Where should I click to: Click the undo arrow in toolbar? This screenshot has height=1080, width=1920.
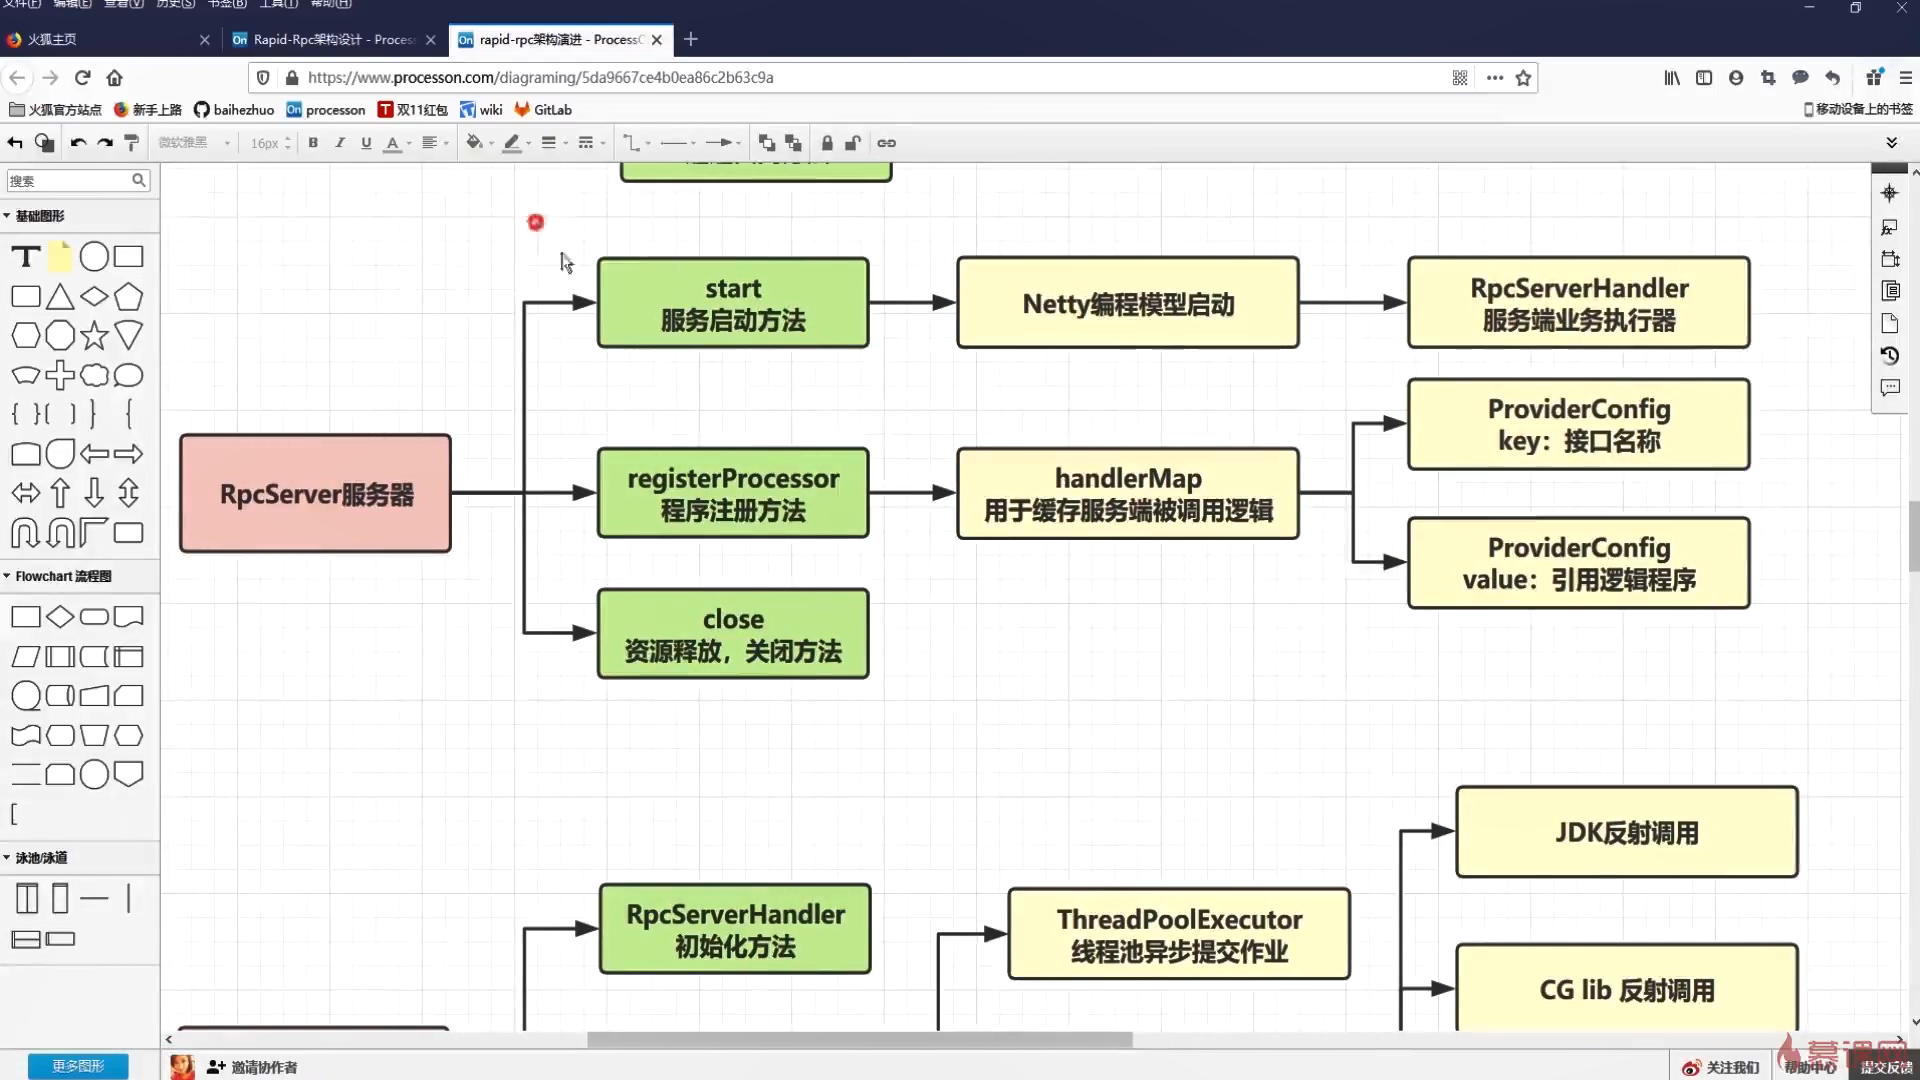(78, 143)
